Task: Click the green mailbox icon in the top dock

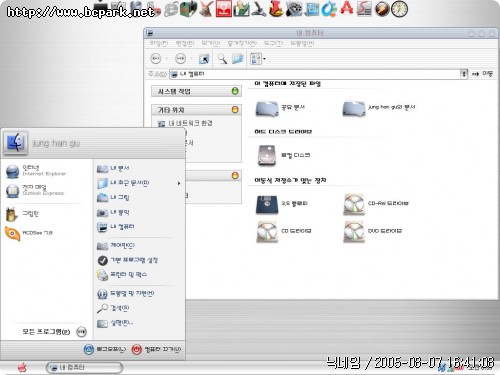Action: point(188,8)
